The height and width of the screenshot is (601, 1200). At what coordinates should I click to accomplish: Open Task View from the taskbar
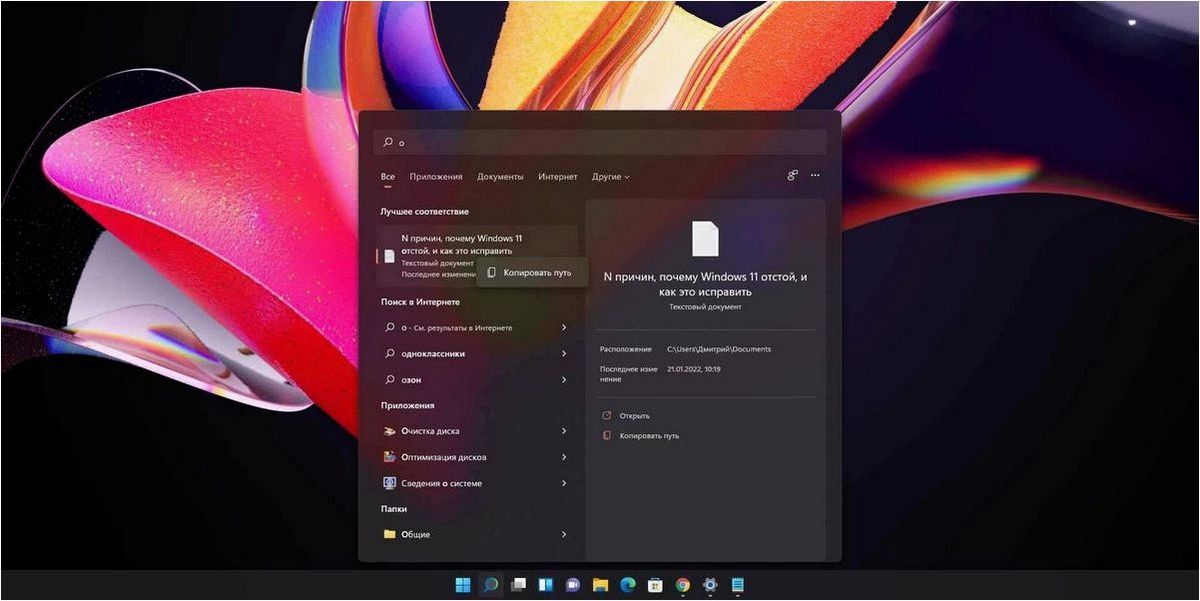[518, 585]
